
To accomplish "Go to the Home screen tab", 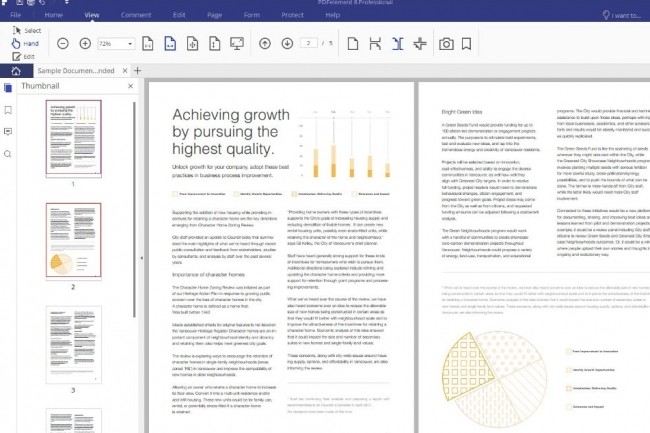I will pyautogui.click(x=16, y=71).
